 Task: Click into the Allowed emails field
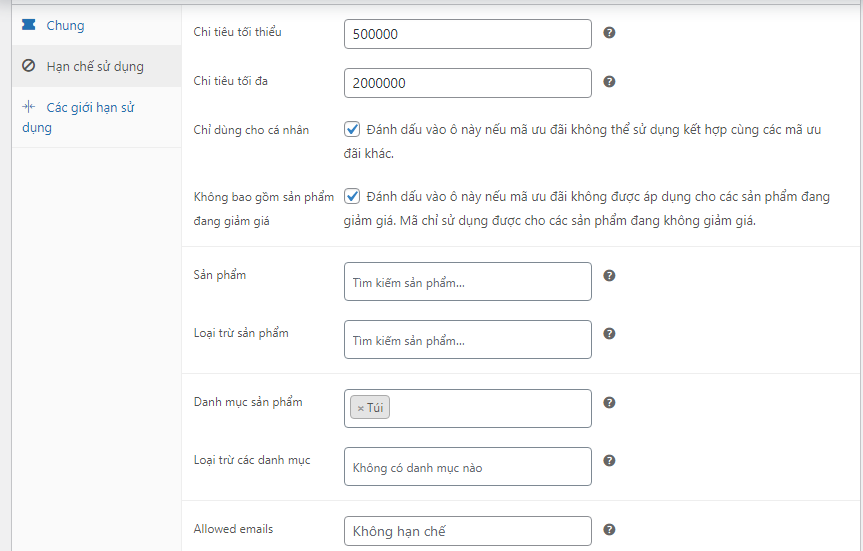467,531
